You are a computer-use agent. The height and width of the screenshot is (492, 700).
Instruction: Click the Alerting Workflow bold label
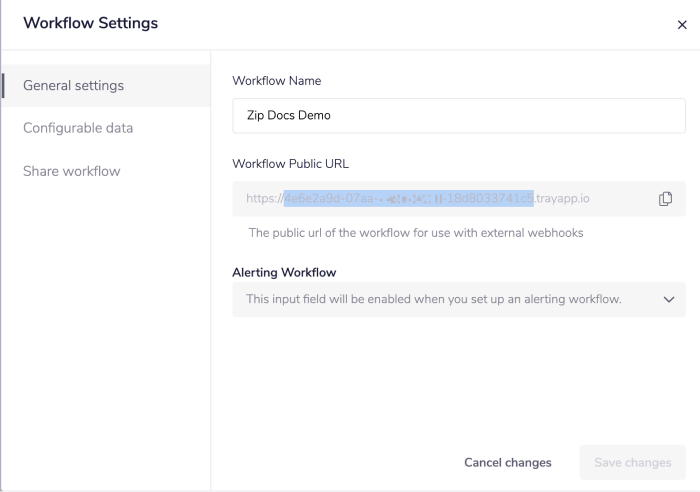(x=284, y=272)
